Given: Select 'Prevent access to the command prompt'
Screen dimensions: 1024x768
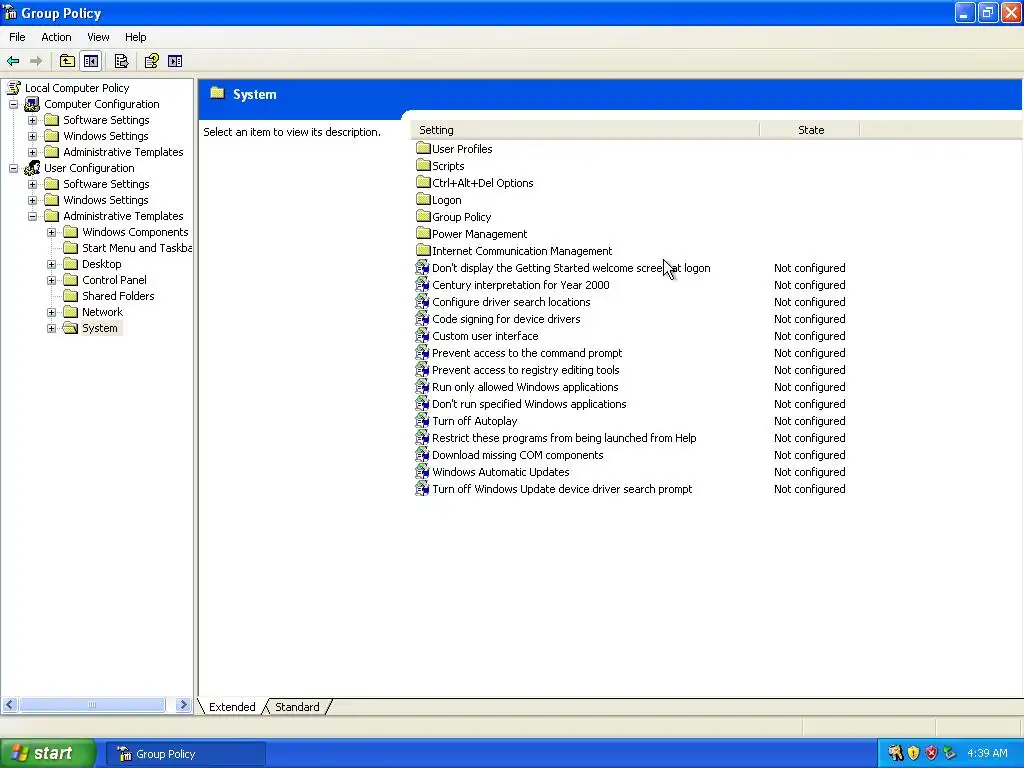Looking at the screenshot, I should click(x=527, y=353).
